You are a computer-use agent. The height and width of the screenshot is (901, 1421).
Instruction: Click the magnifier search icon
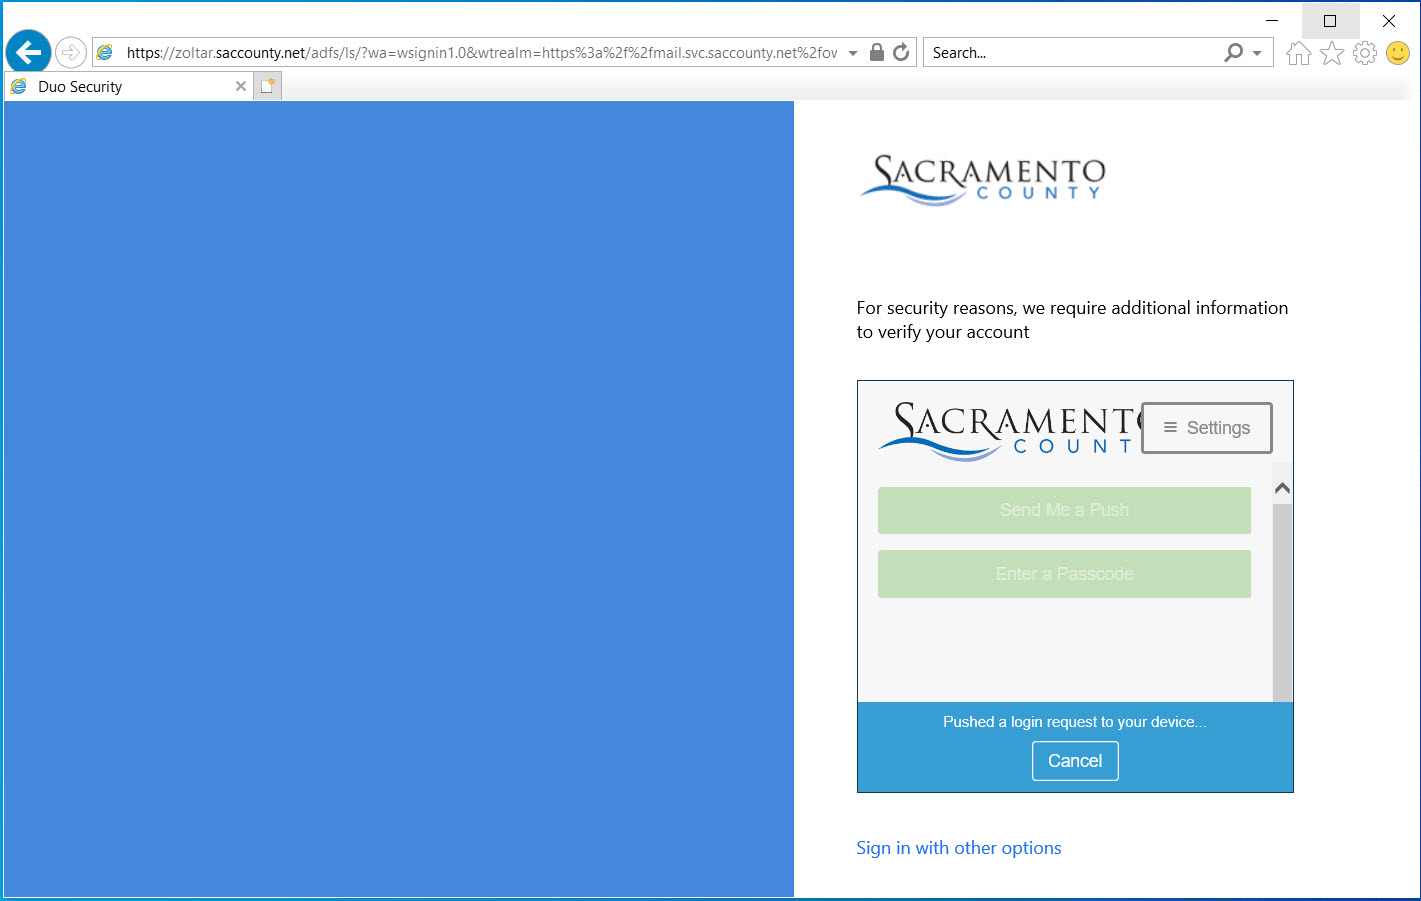(x=1234, y=53)
